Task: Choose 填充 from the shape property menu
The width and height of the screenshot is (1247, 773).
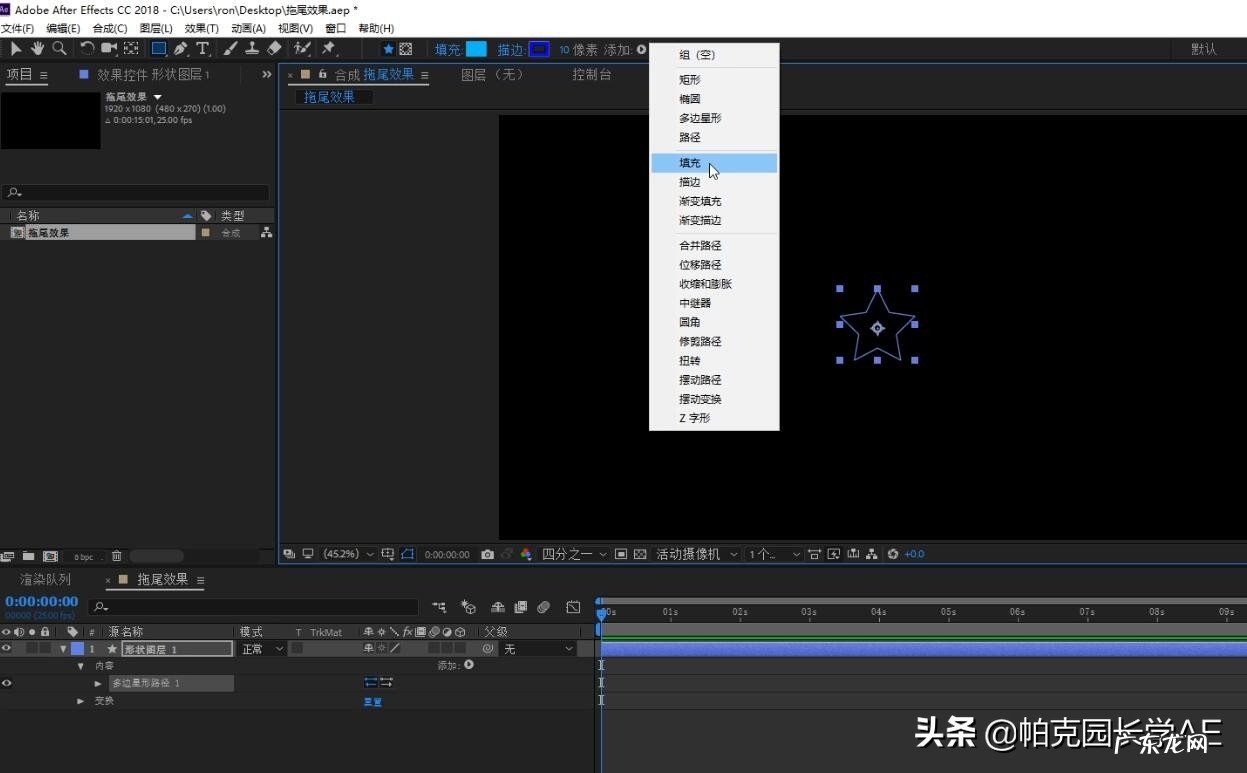Action: 689,162
